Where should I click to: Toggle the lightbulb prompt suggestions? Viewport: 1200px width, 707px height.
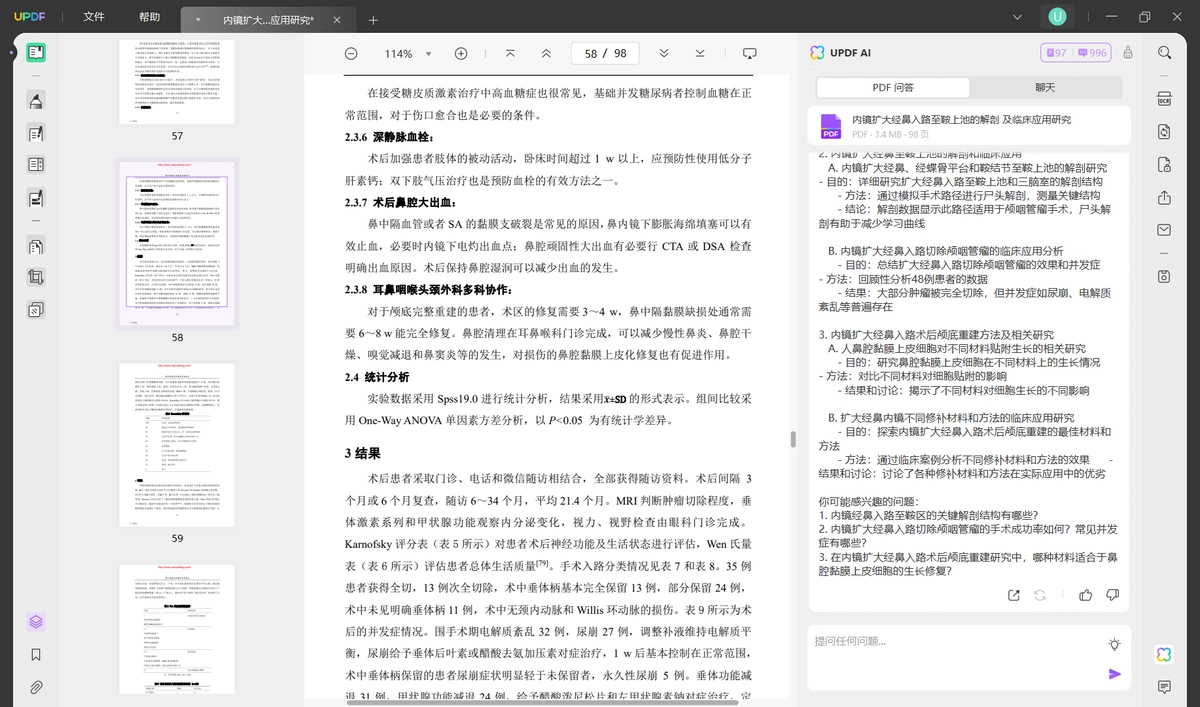tap(1114, 645)
